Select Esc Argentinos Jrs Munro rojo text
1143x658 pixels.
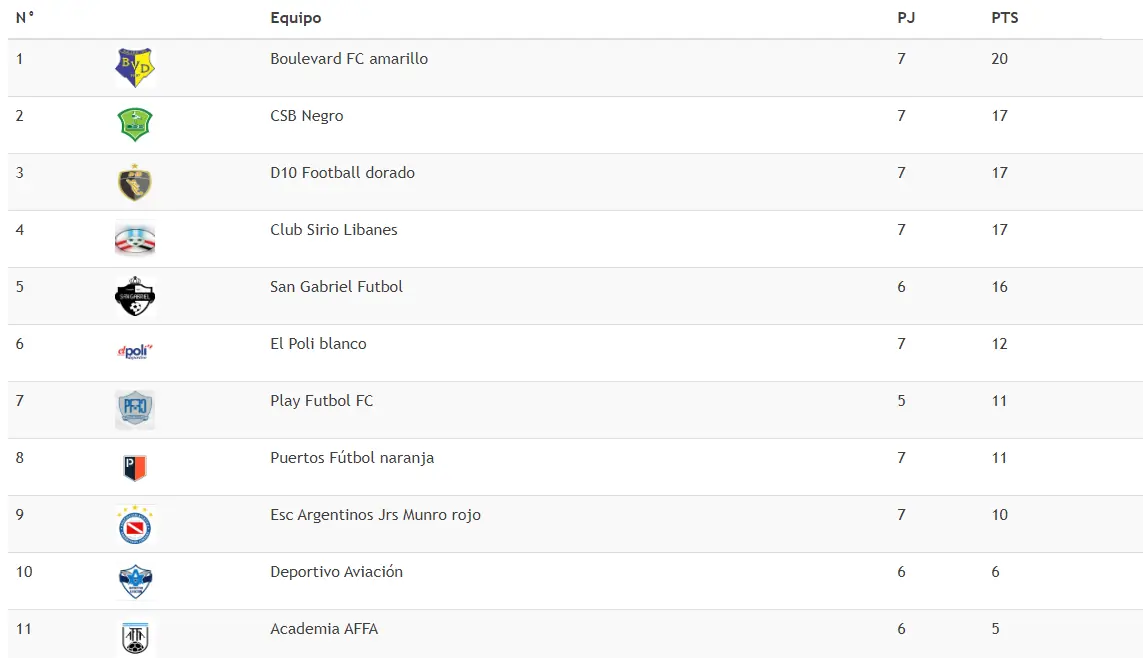click(x=375, y=514)
